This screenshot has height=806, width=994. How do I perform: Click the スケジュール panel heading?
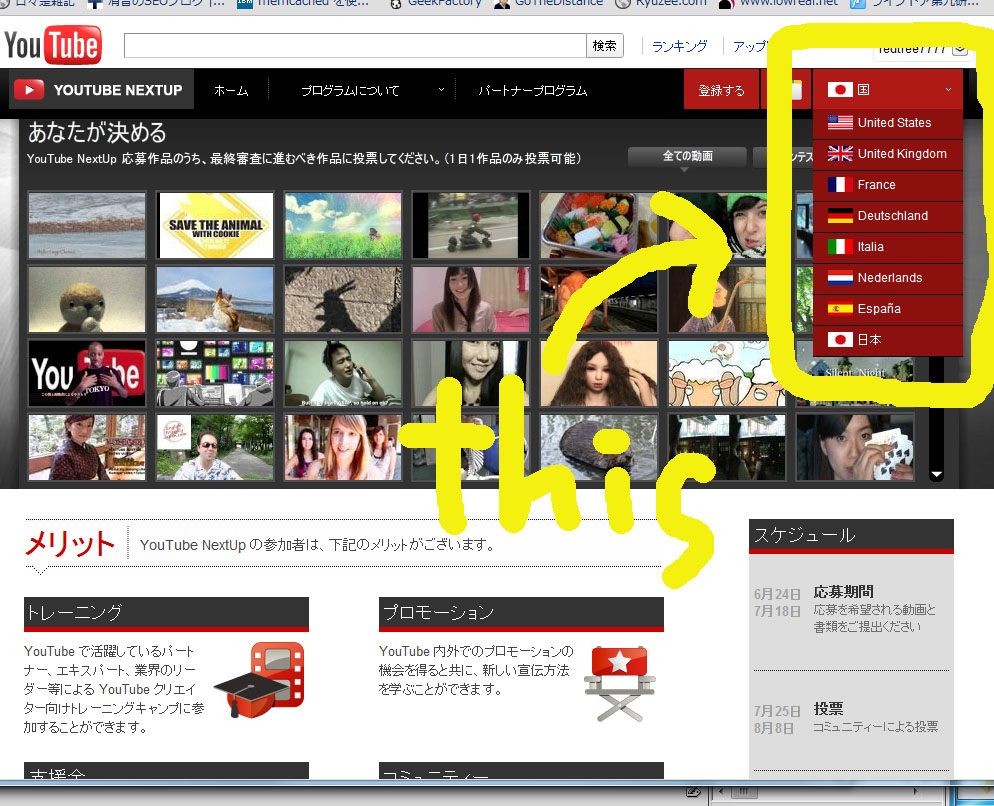851,536
